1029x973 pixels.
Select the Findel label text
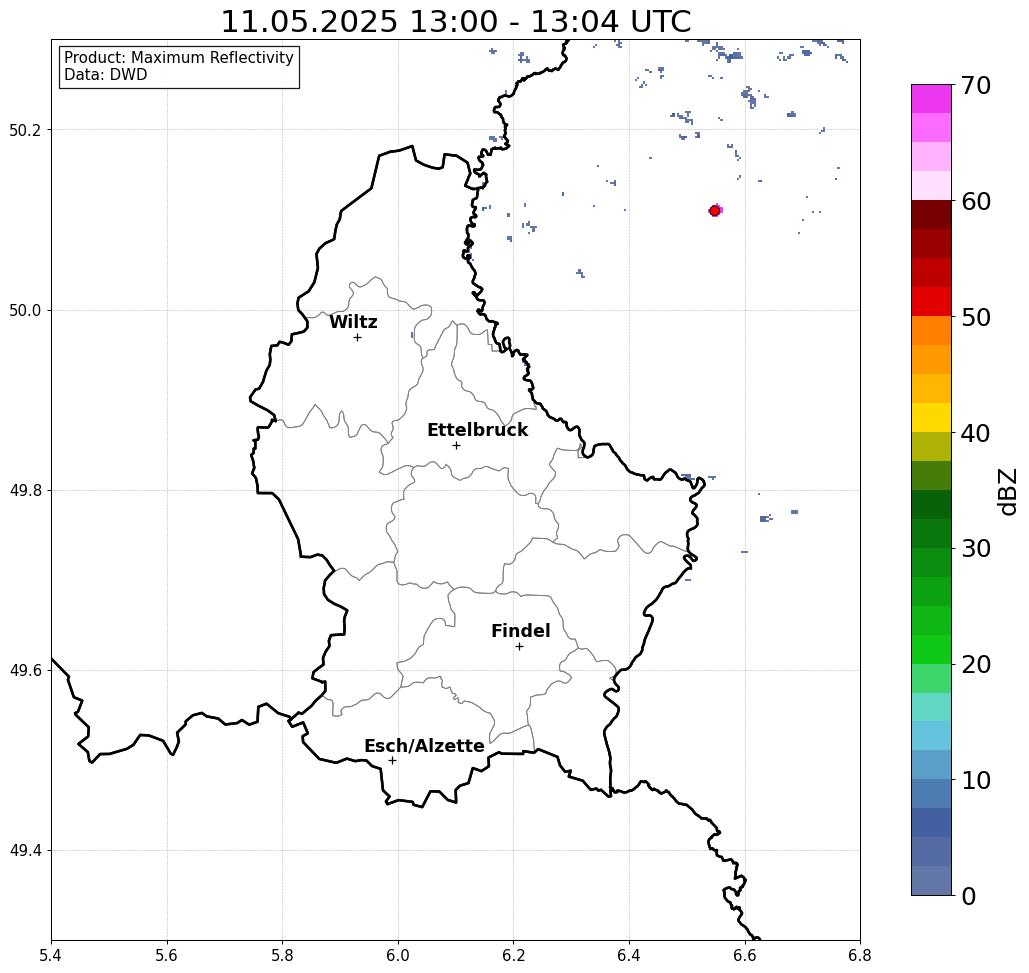coord(520,631)
